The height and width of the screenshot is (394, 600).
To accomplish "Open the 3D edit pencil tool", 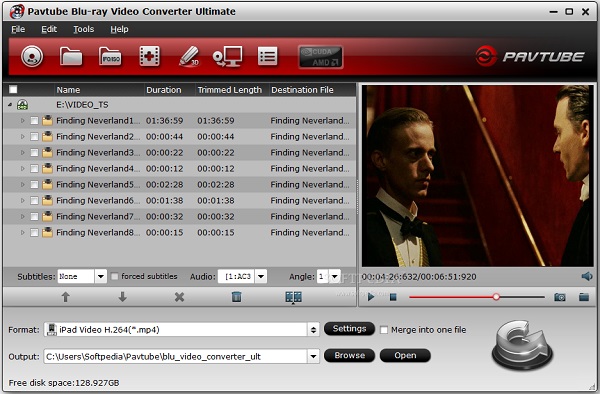I will click(189, 57).
